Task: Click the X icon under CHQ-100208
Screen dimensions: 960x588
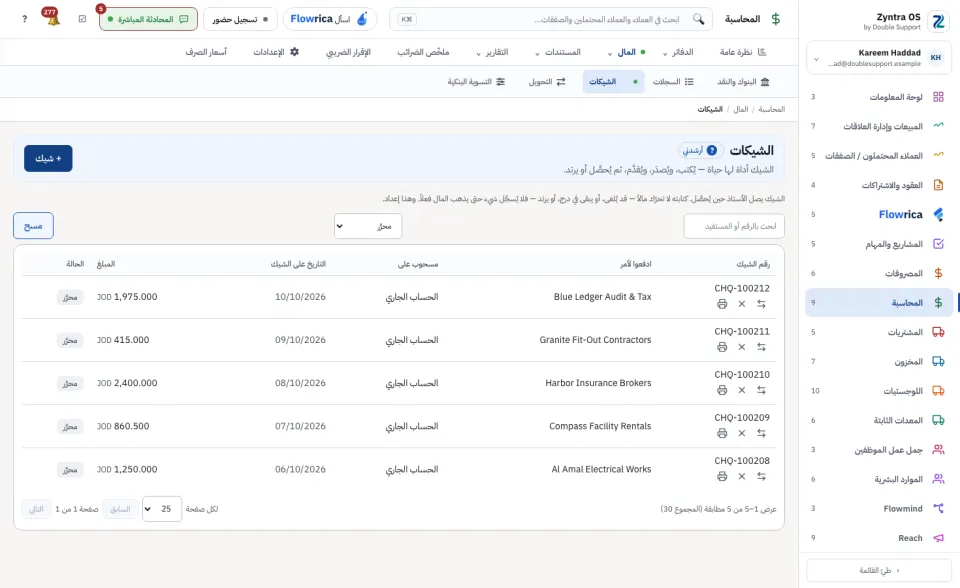Action: click(741, 476)
